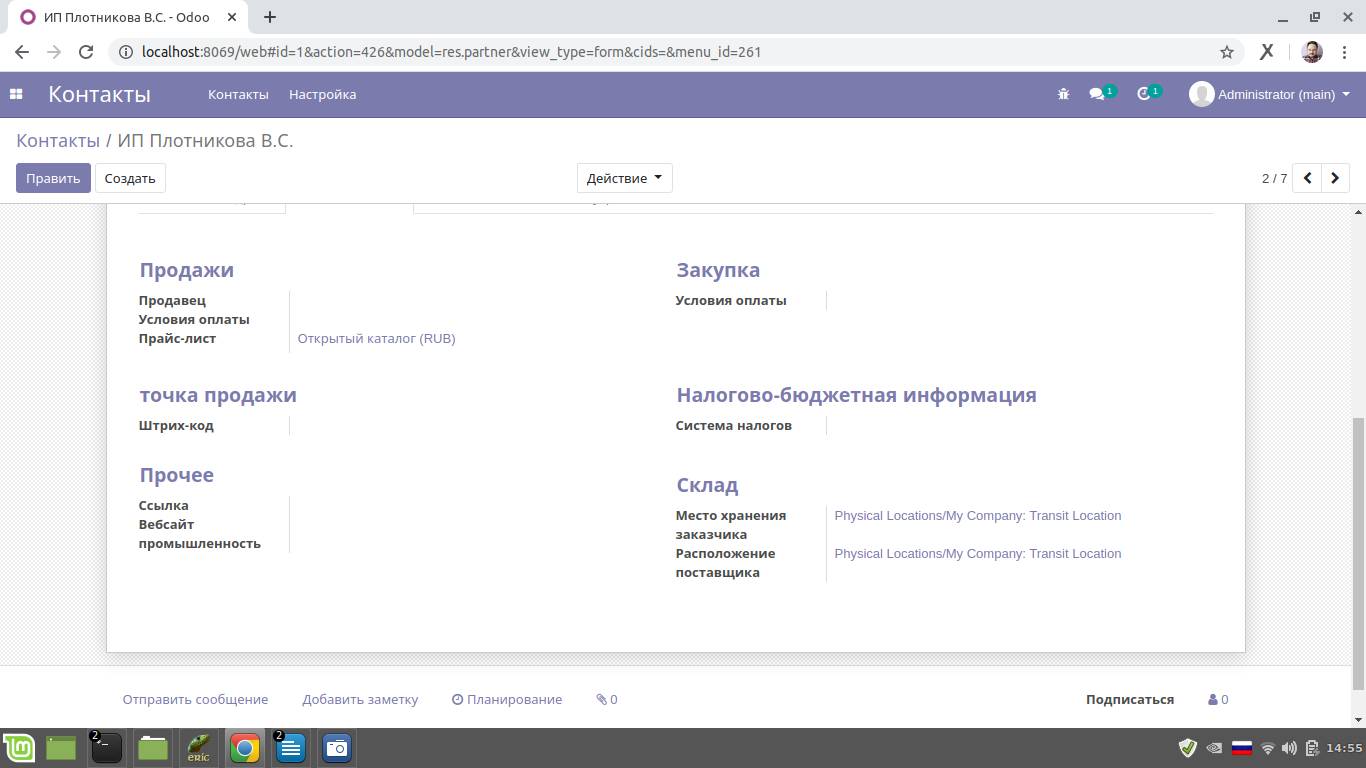Screen dimensions: 1366x768
Task: Bookmark this page with the star icon
Action: click(1227, 52)
